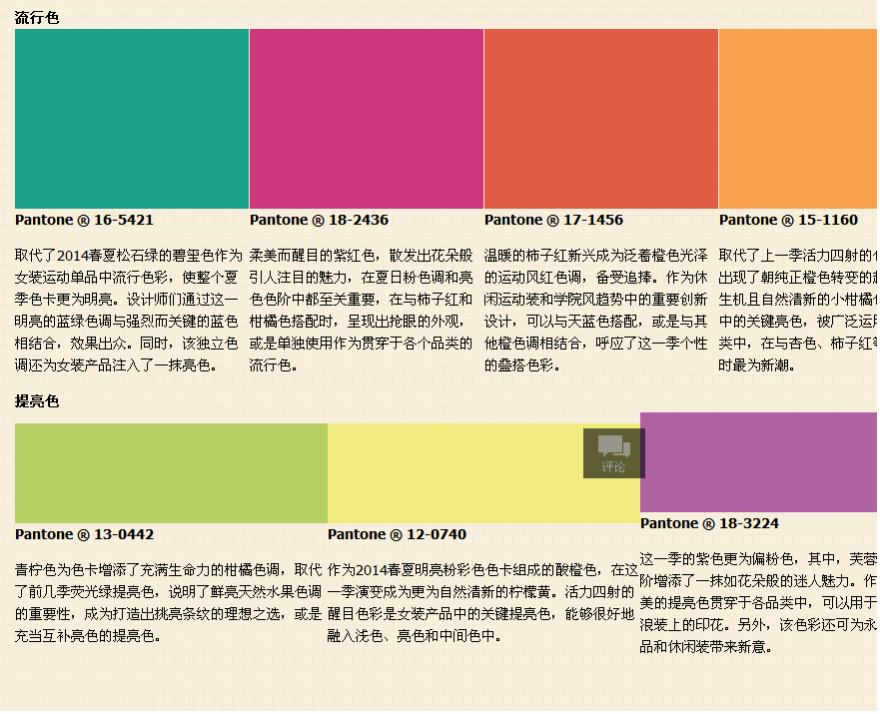The image size is (880, 714).
Task: Click the 评论 comment bubble icon
Action: tap(615, 454)
